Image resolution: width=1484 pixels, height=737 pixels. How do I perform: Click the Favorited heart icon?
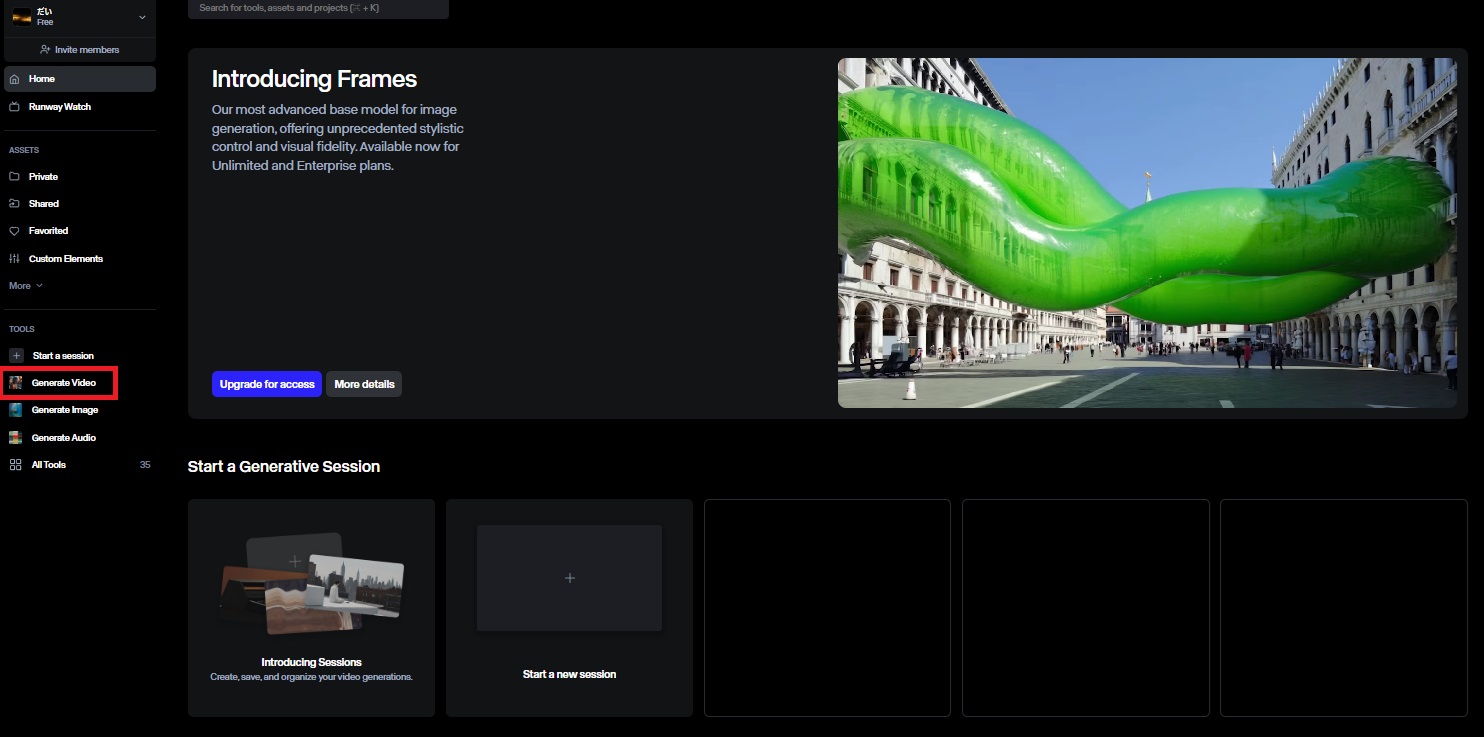click(x=14, y=231)
